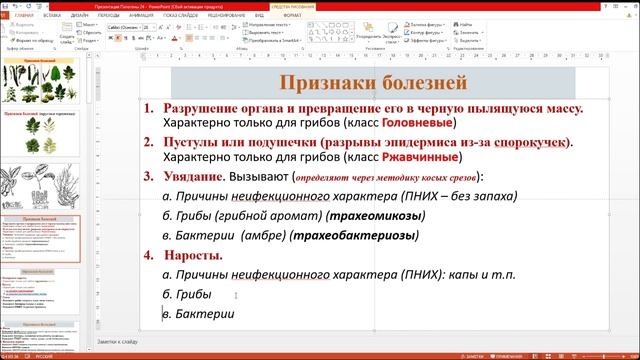This screenshot has width=640, height=360.
Task: Click Преобразовать в SmartArt
Action: coord(273,40)
